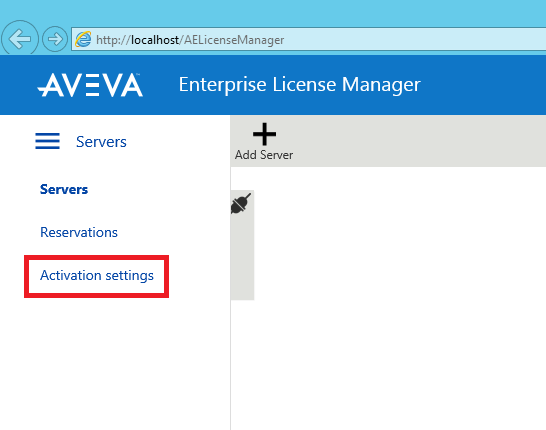The height and width of the screenshot is (430, 546).
Task: Click empty gray toolbar right of Add Server
Action: pos(418,141)
